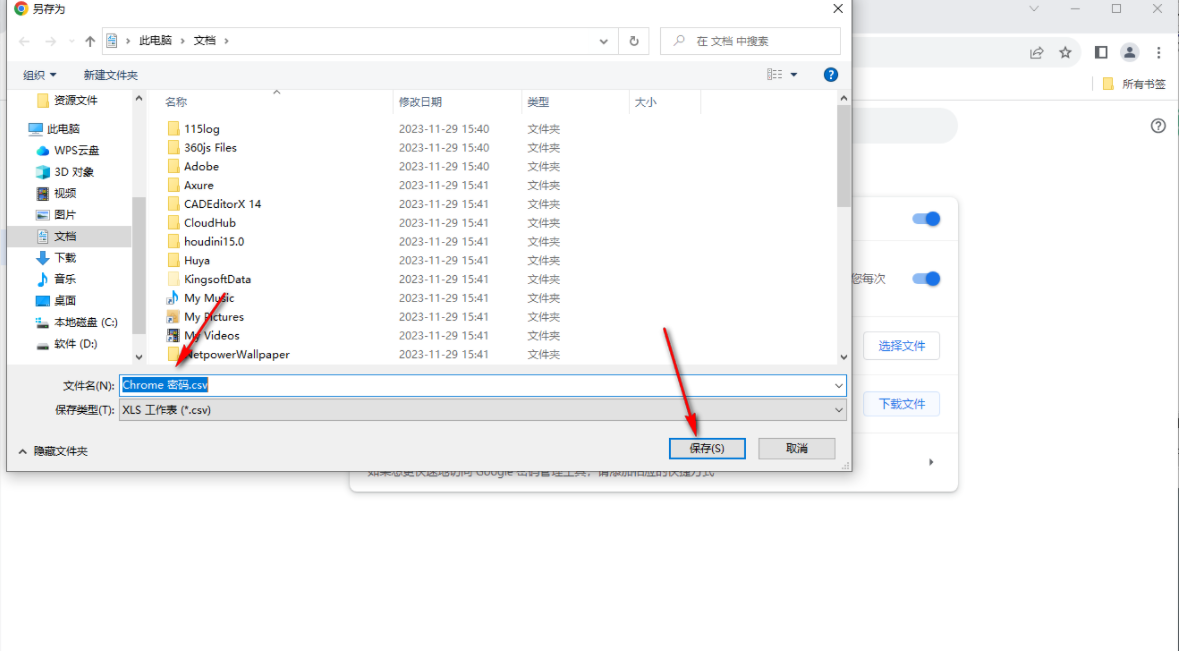Select 此电脑 in address path

click(156, 41)
